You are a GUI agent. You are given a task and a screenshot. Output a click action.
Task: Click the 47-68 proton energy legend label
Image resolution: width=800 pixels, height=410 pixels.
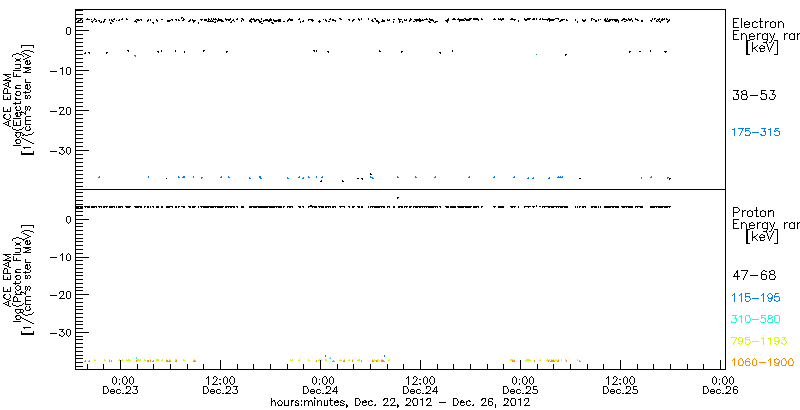[754, 276]
